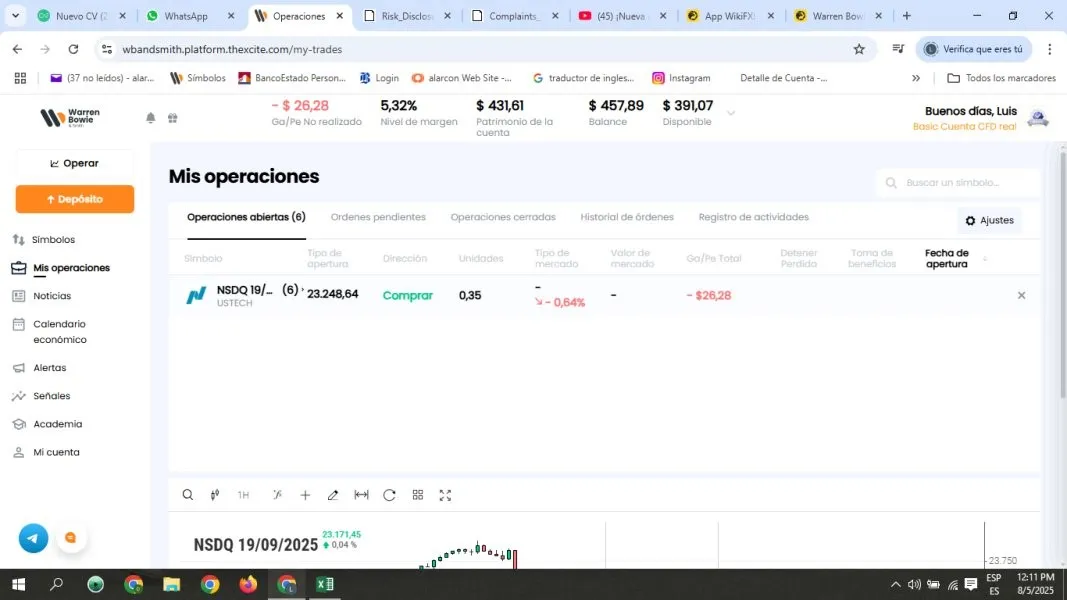
Task: Open File Explorer from the taskbar
Action: [171, 584]
